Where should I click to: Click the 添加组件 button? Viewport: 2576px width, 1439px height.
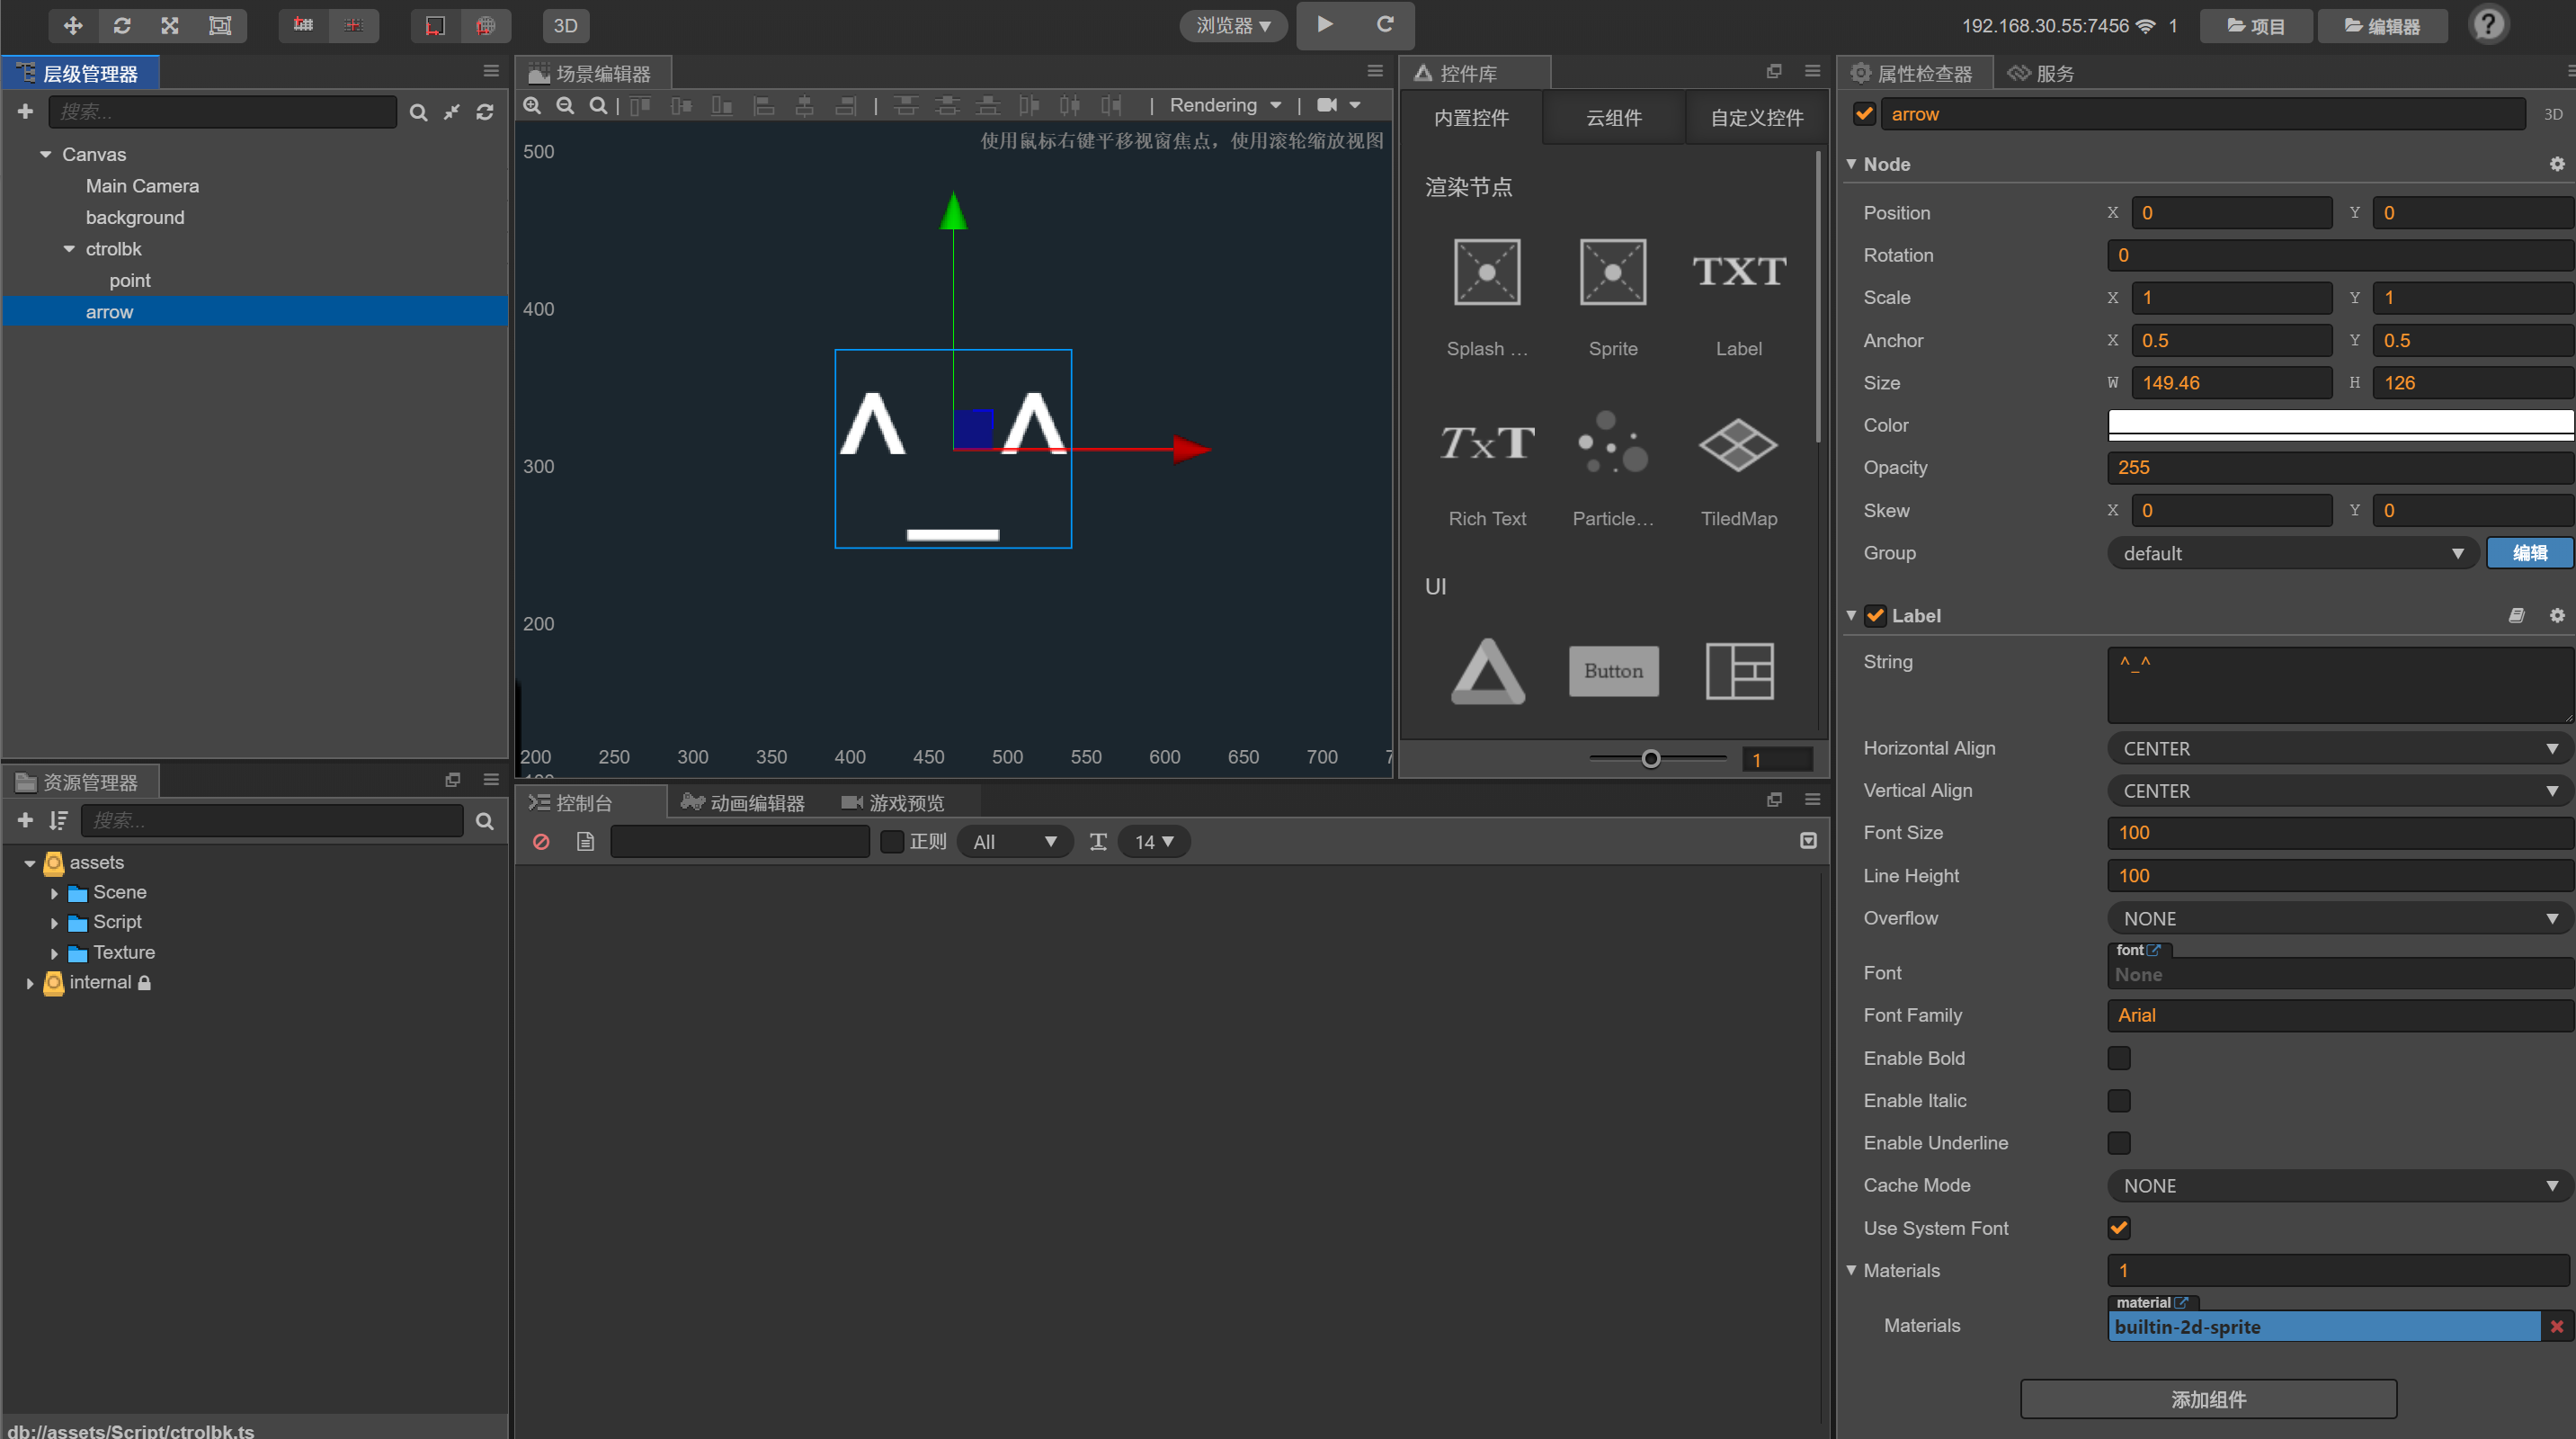2207,1399
